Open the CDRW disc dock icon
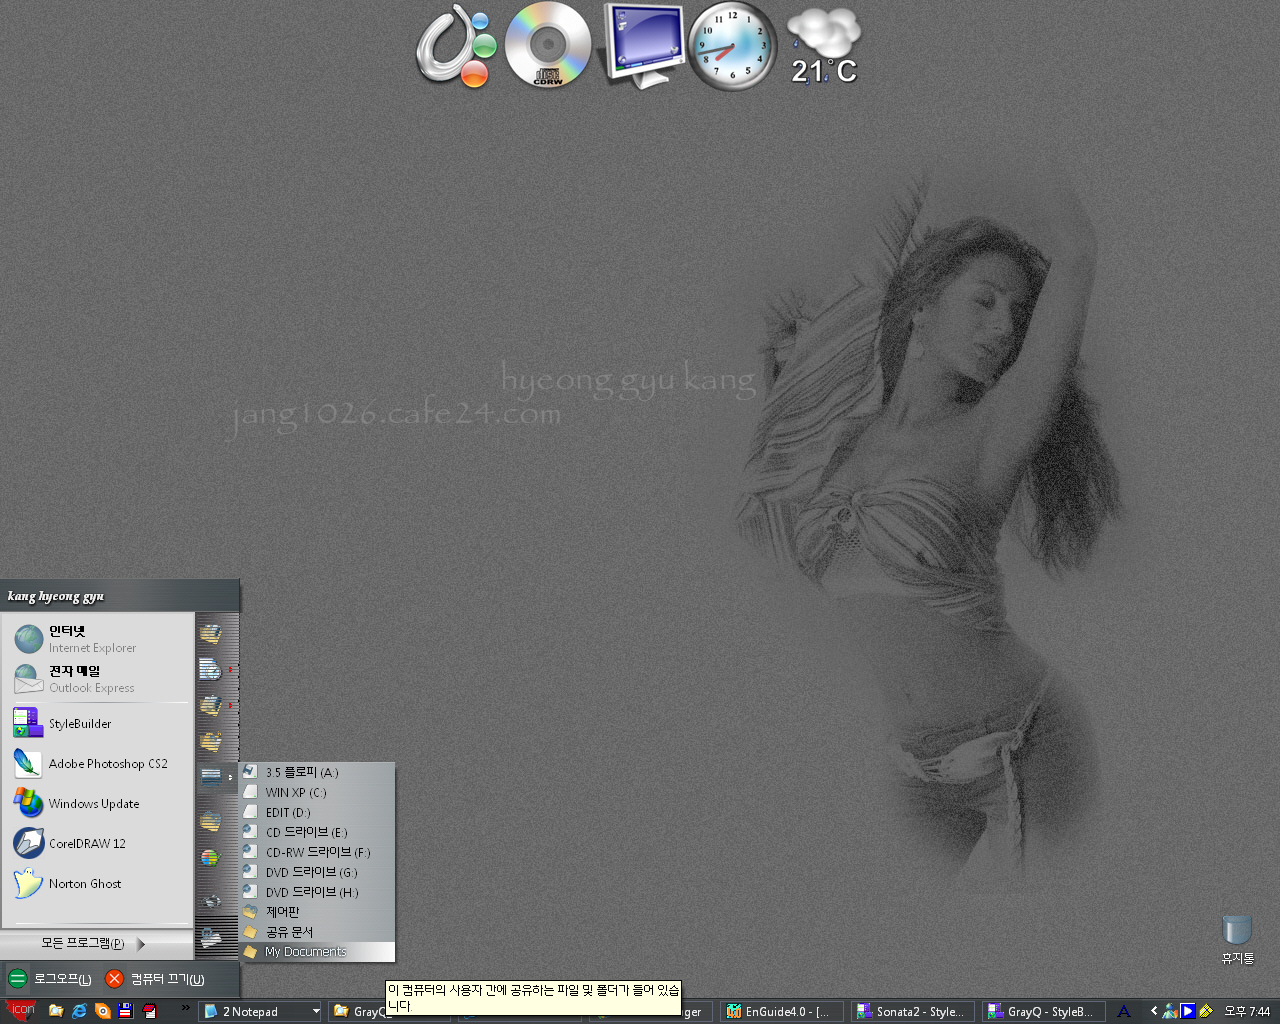Screen dimensions: 1280x1024 click(x=548, y=45)
